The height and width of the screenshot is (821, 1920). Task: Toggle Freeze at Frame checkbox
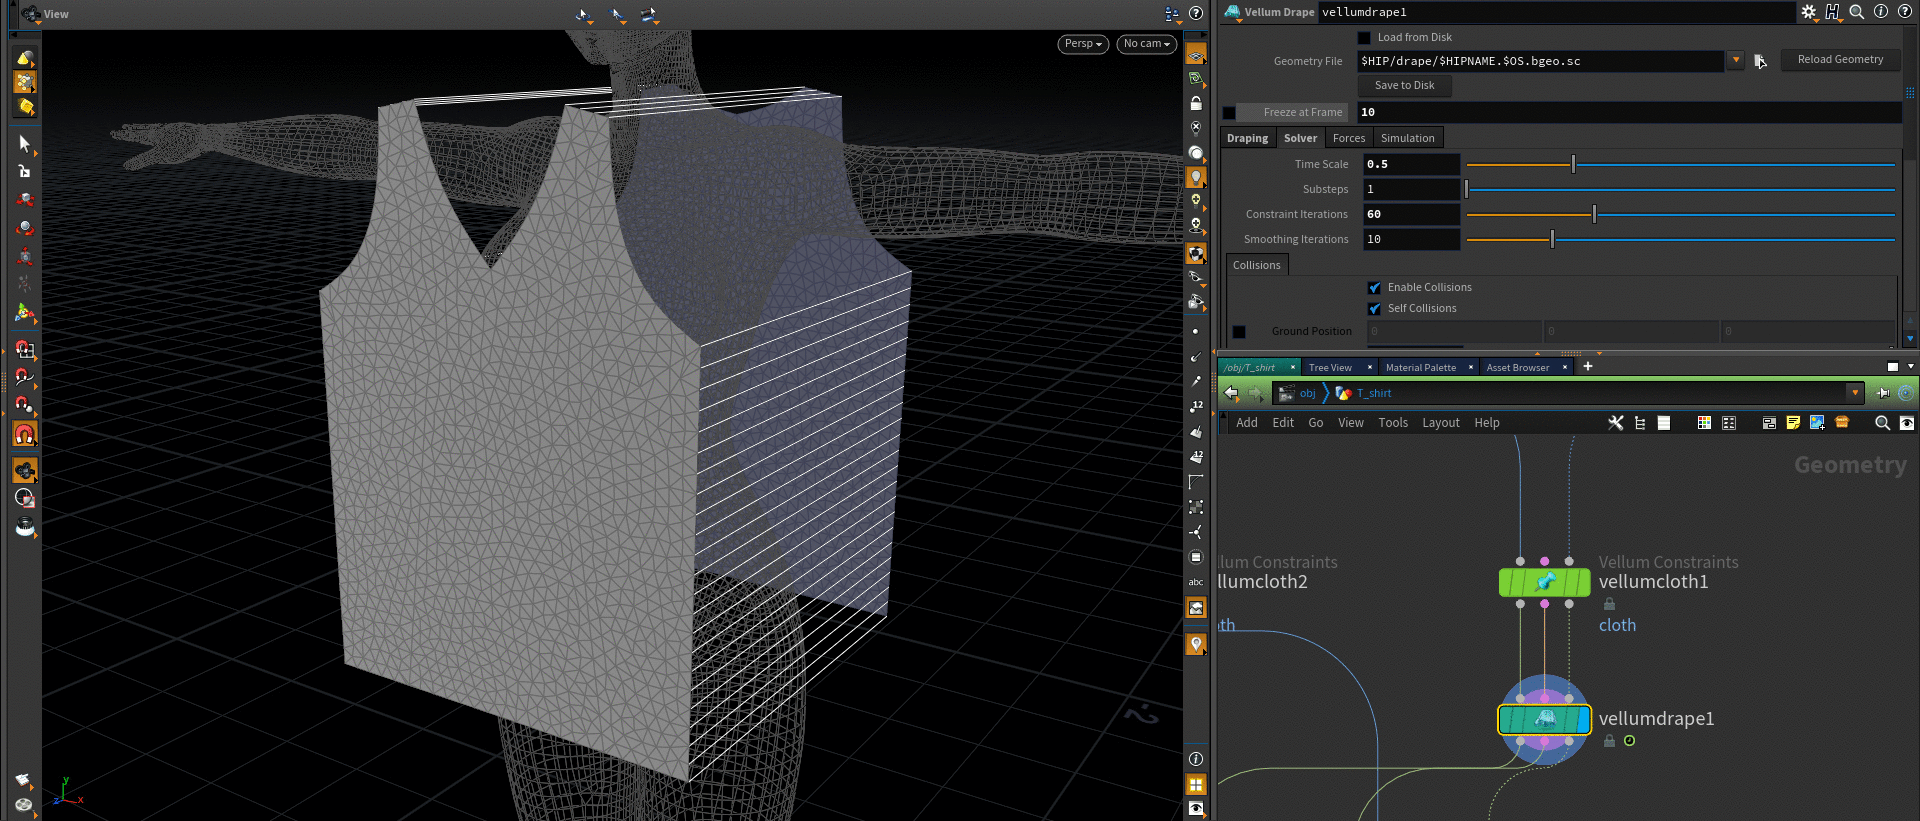click(x=1229, y=113)
